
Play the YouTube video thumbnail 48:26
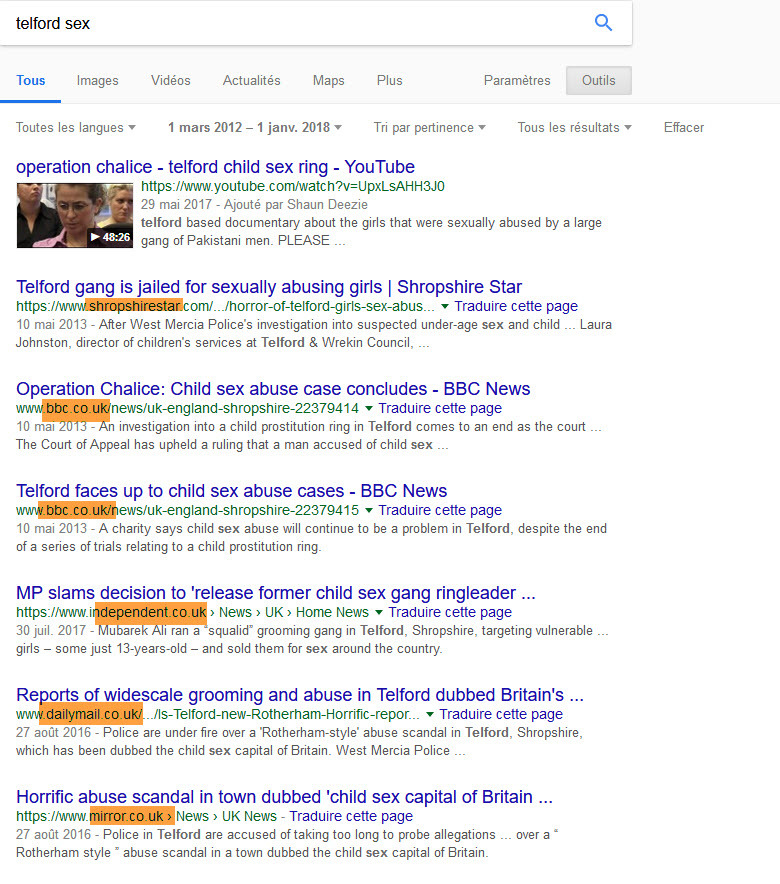point(75,215)
